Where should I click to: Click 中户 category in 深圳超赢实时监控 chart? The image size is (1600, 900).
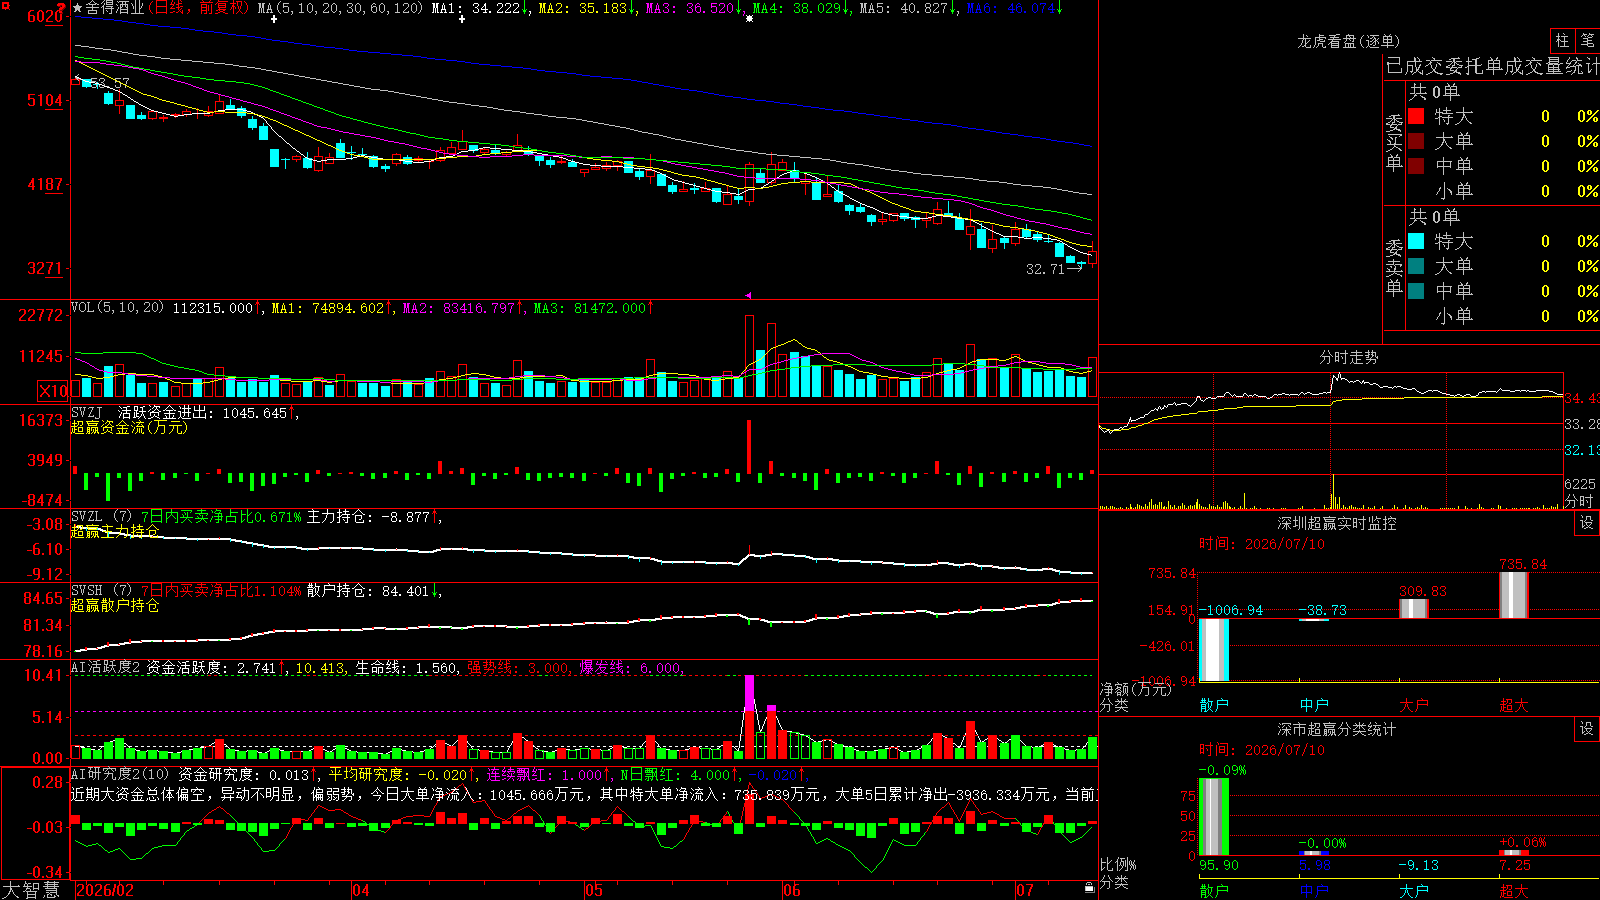(1314, 705)
